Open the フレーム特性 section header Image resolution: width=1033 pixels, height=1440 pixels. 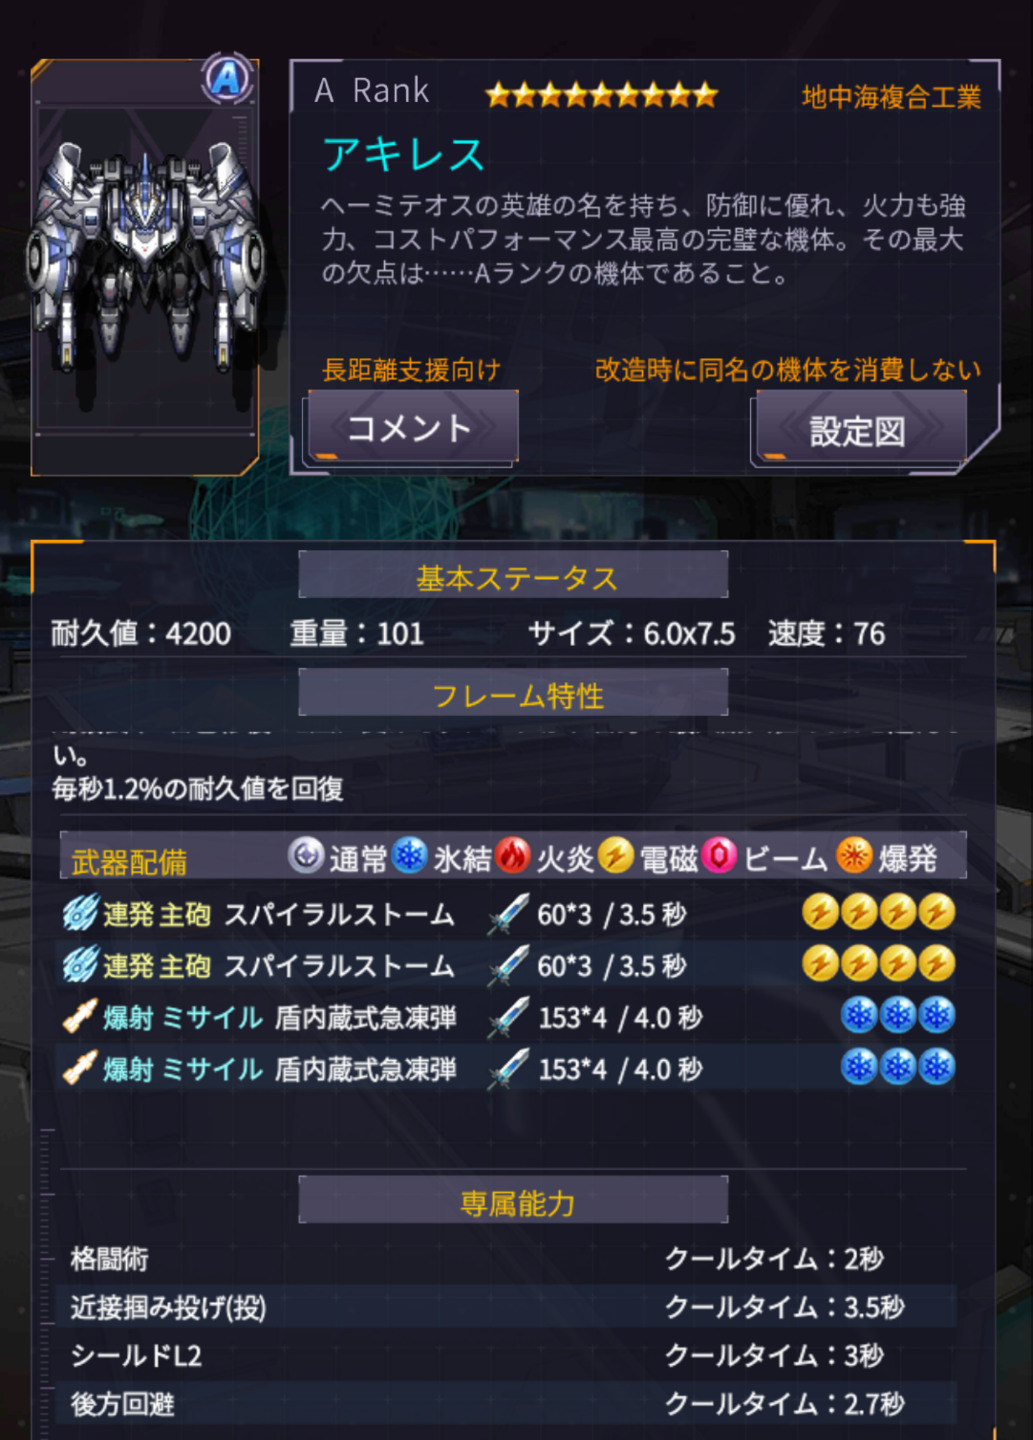coord(513,695)
